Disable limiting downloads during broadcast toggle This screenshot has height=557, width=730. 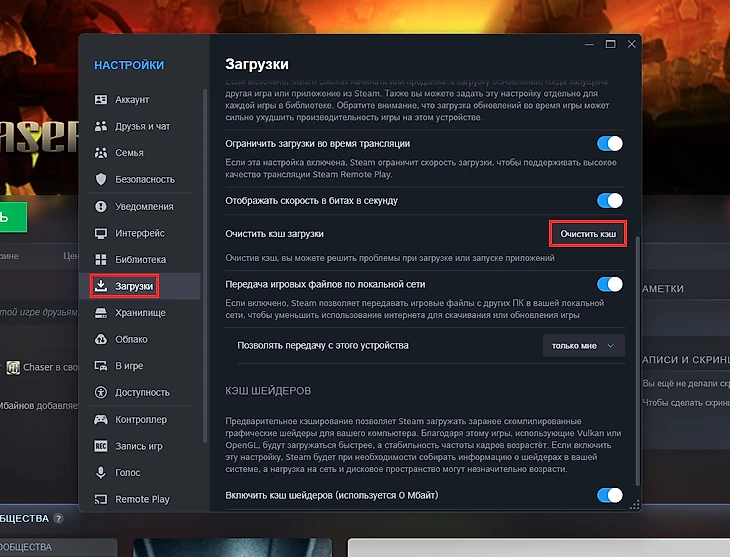click(x=609, y=144)
